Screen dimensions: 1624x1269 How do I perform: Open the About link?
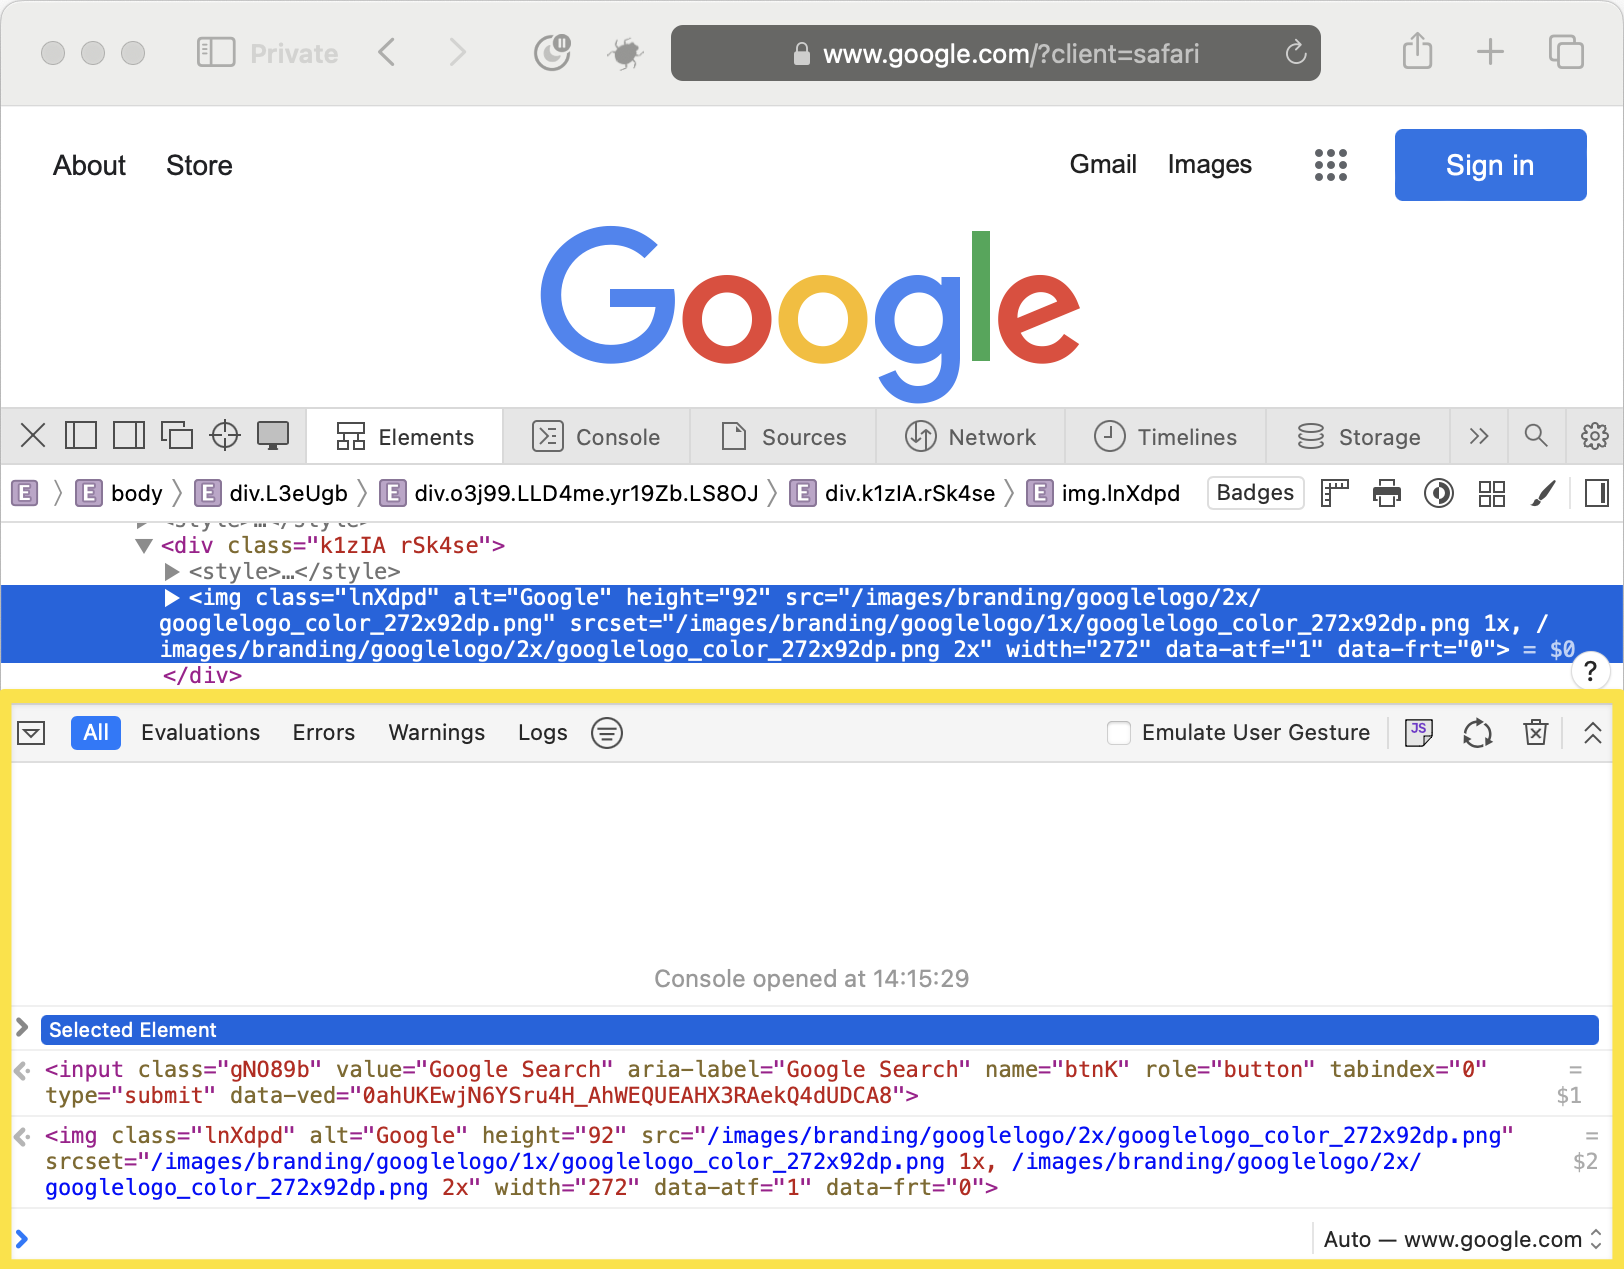[x=89, y=165]
